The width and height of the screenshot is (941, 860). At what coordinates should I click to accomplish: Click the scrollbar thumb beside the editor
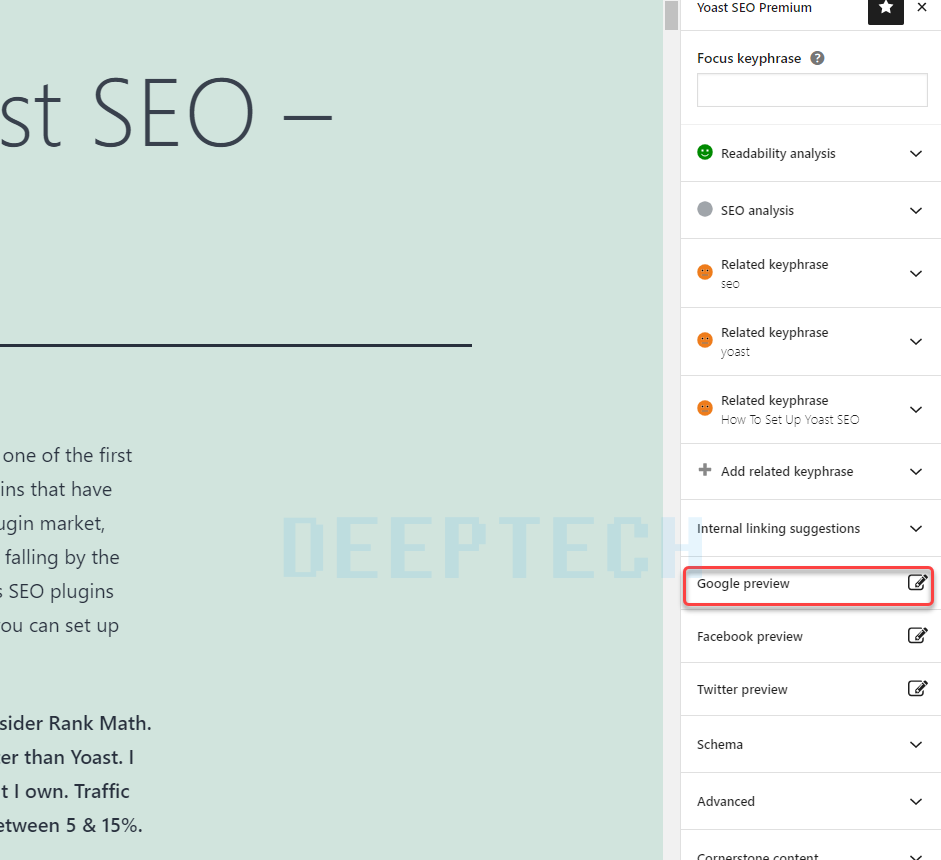click(671, 15)
